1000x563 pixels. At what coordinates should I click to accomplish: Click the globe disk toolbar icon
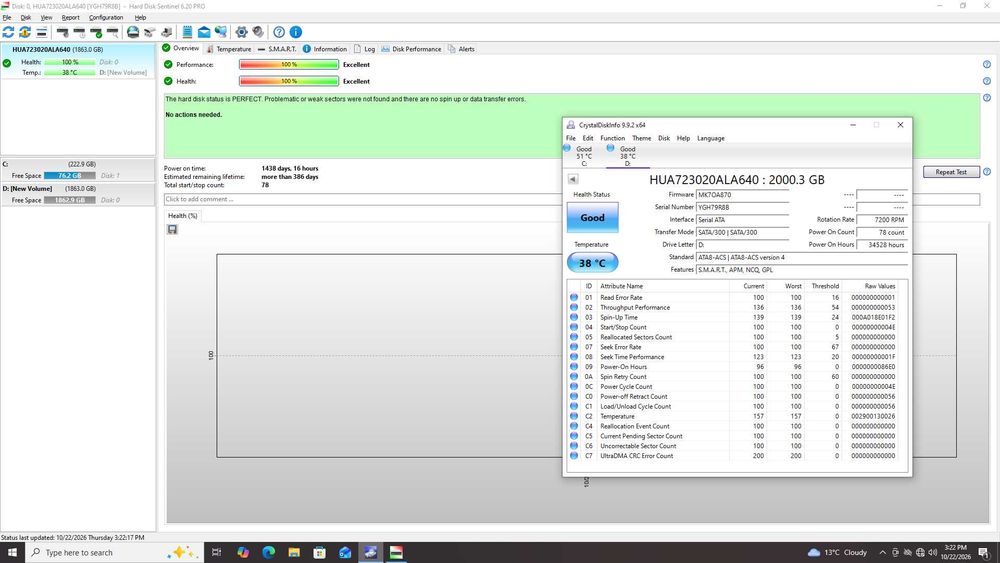(133, 32)
